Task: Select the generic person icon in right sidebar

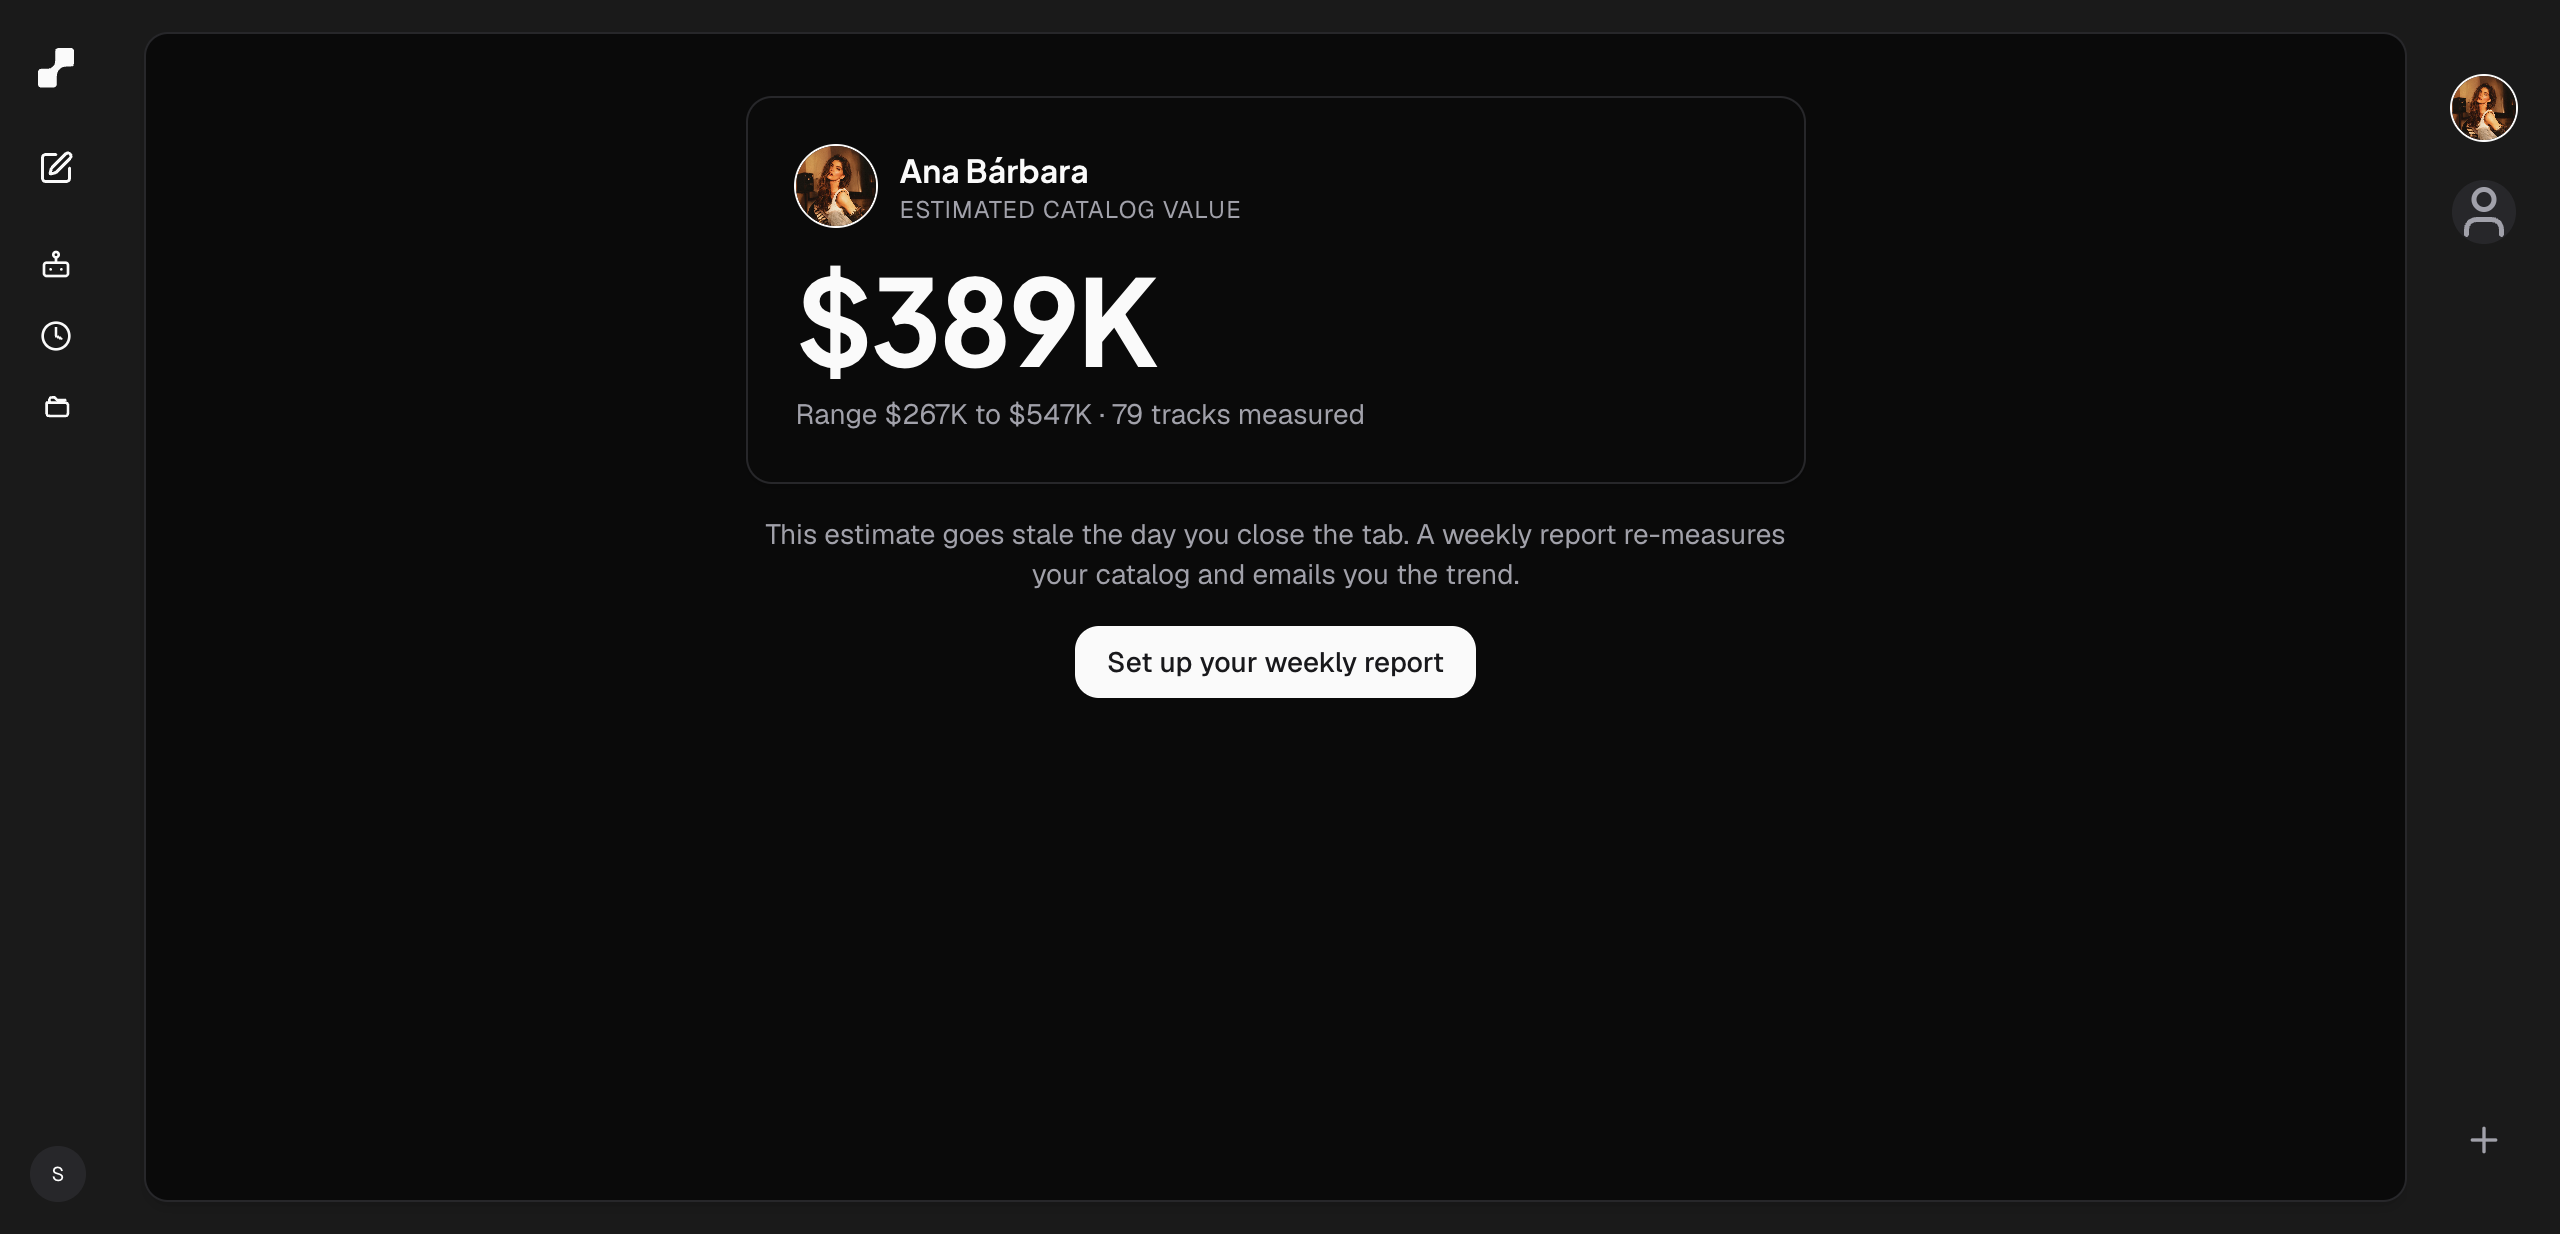Action: [x=2484, y=212]
